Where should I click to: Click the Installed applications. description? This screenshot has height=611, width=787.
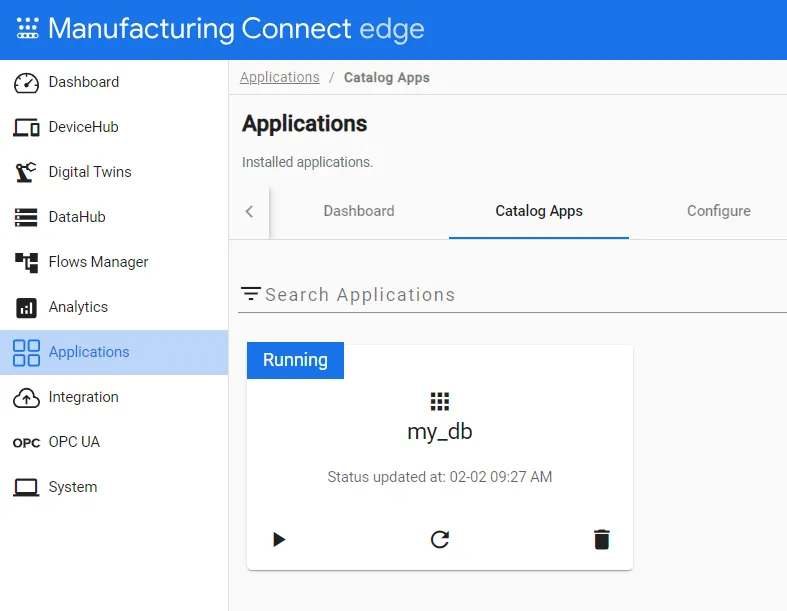307,162
